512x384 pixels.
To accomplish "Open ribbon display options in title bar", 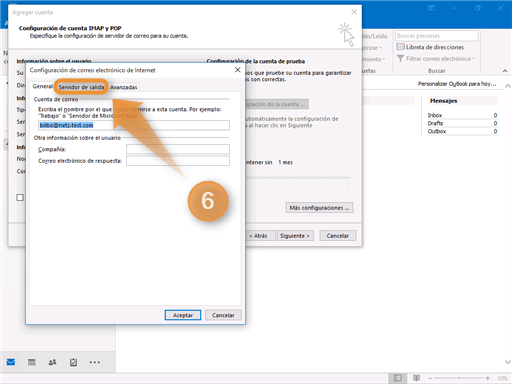I will pos(432,8).
